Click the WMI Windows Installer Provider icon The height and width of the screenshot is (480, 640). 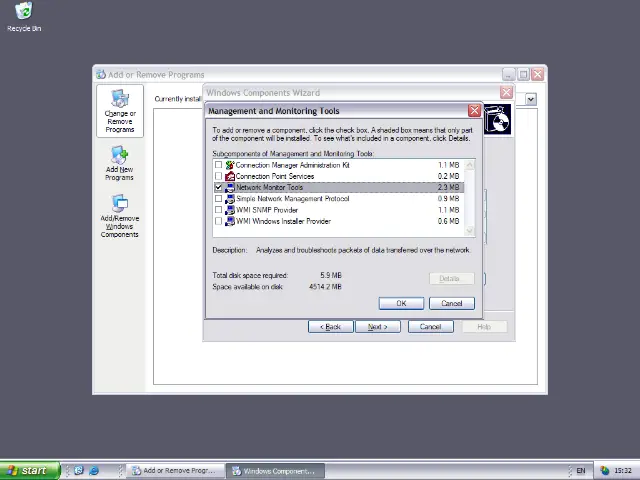pyautogui.click(x=230, y=221)
